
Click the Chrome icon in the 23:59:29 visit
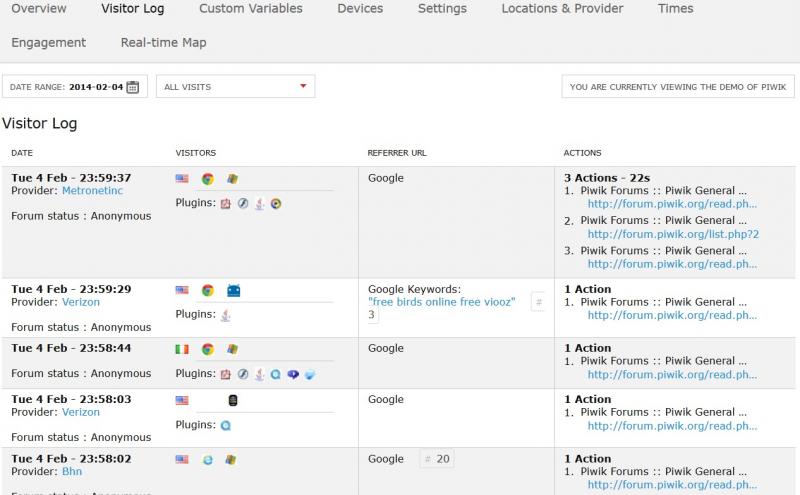(208, 290)
